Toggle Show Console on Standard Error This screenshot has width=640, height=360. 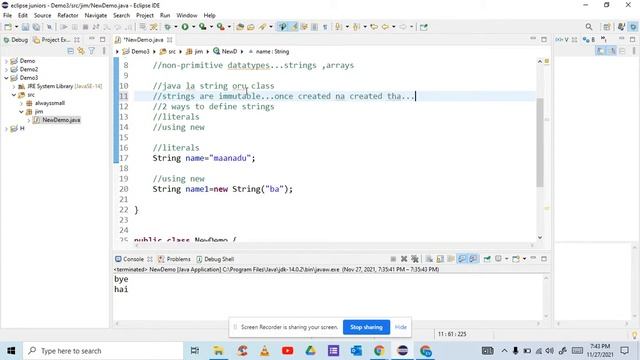[473, 259]
